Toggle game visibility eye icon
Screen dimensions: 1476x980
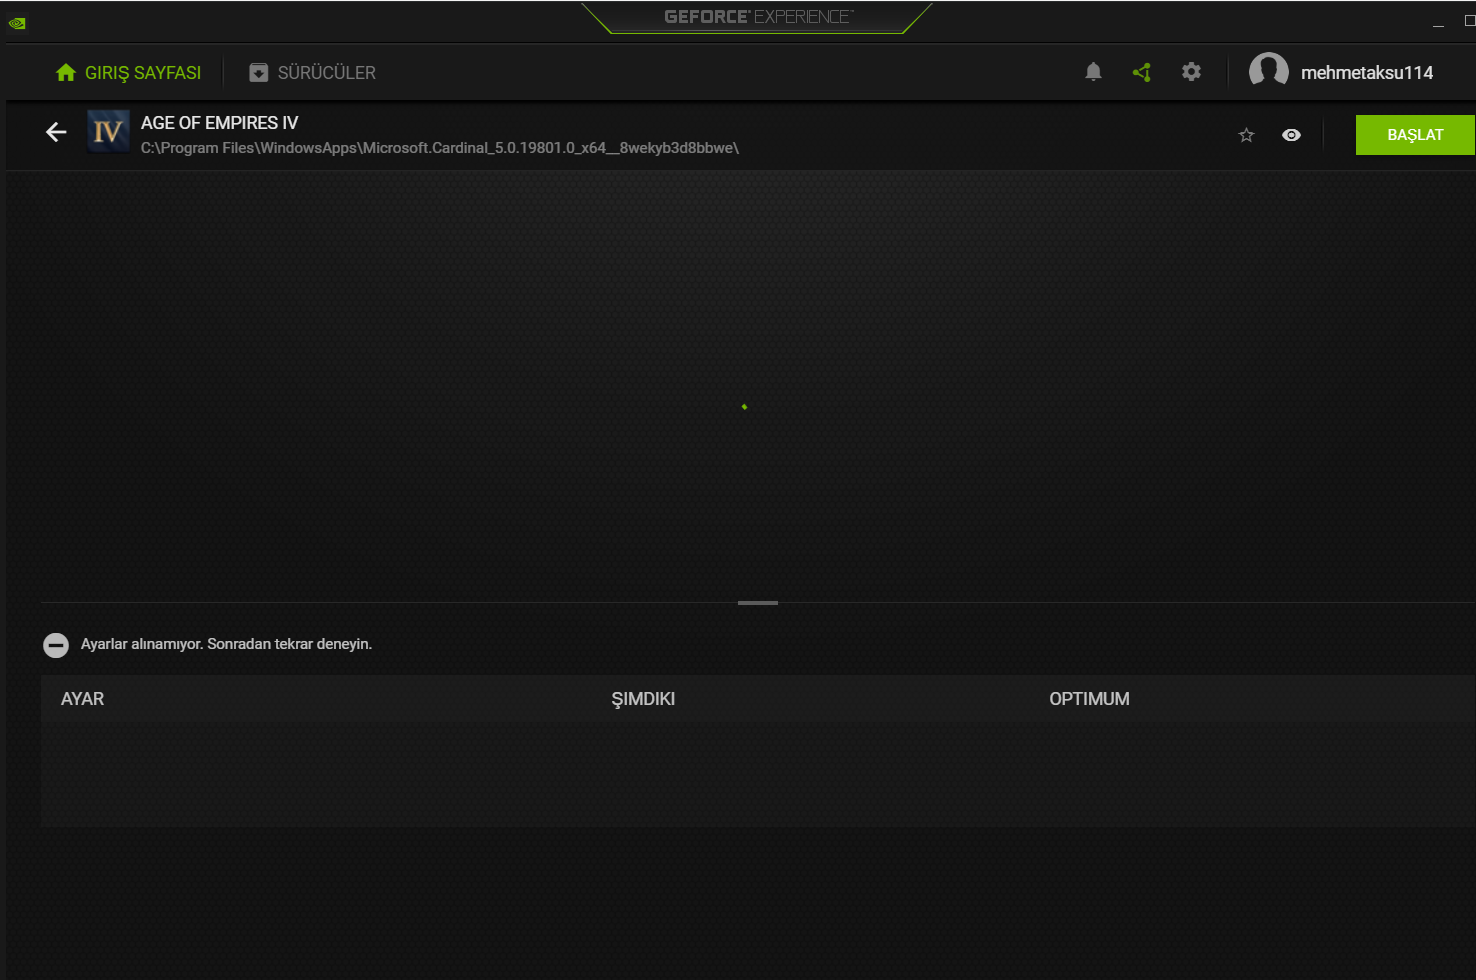pyautogui.click(x=1291, y=135)
